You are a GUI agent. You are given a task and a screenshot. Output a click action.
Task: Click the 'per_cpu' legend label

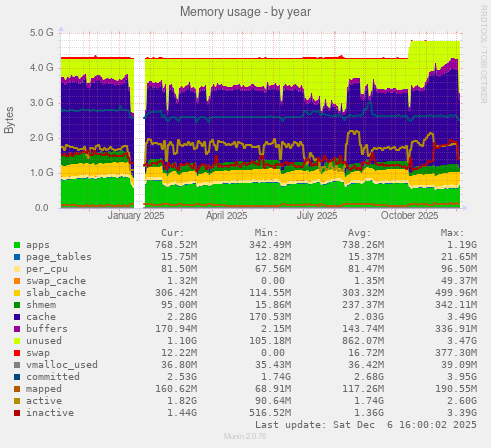[47, 269]
